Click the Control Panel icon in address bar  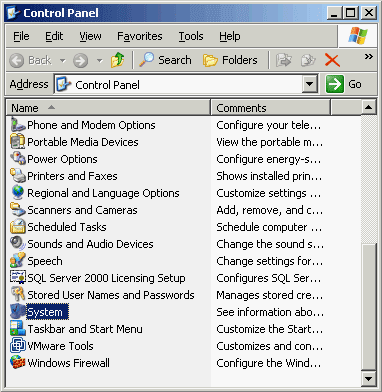[x=64, y=84]
